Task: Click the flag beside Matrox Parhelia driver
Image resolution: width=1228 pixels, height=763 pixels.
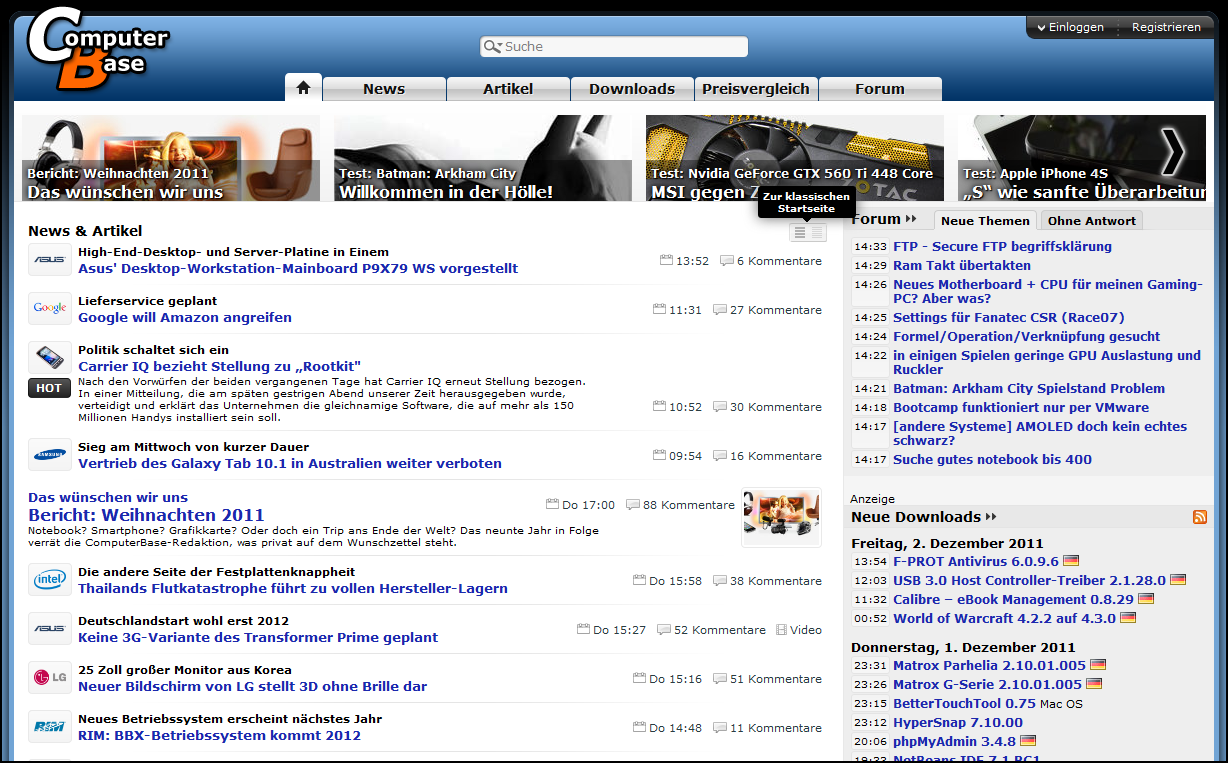Action: click(x=1098, y=665)
